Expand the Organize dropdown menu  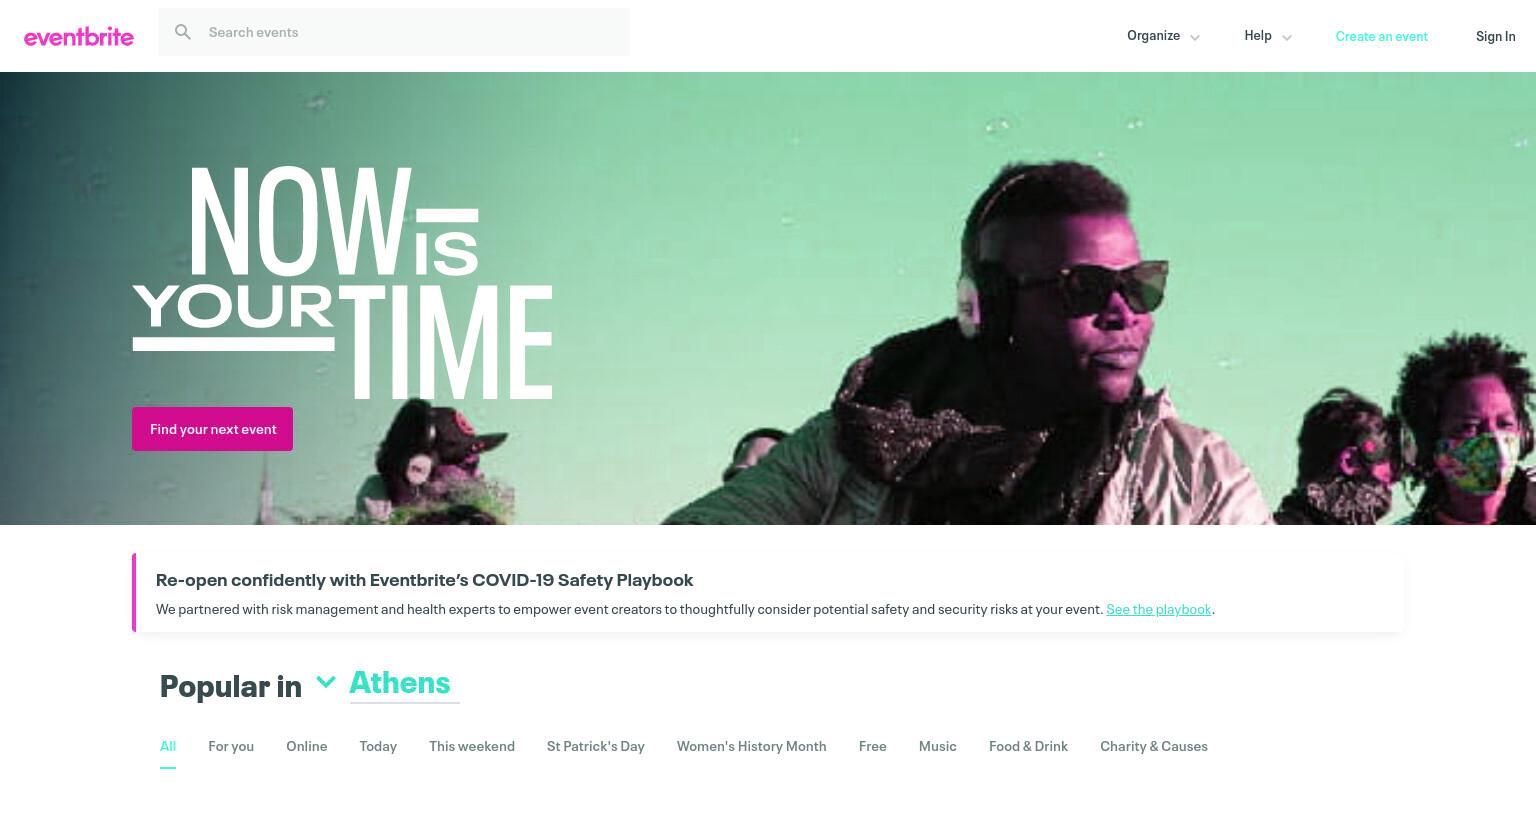[1163, 36]
